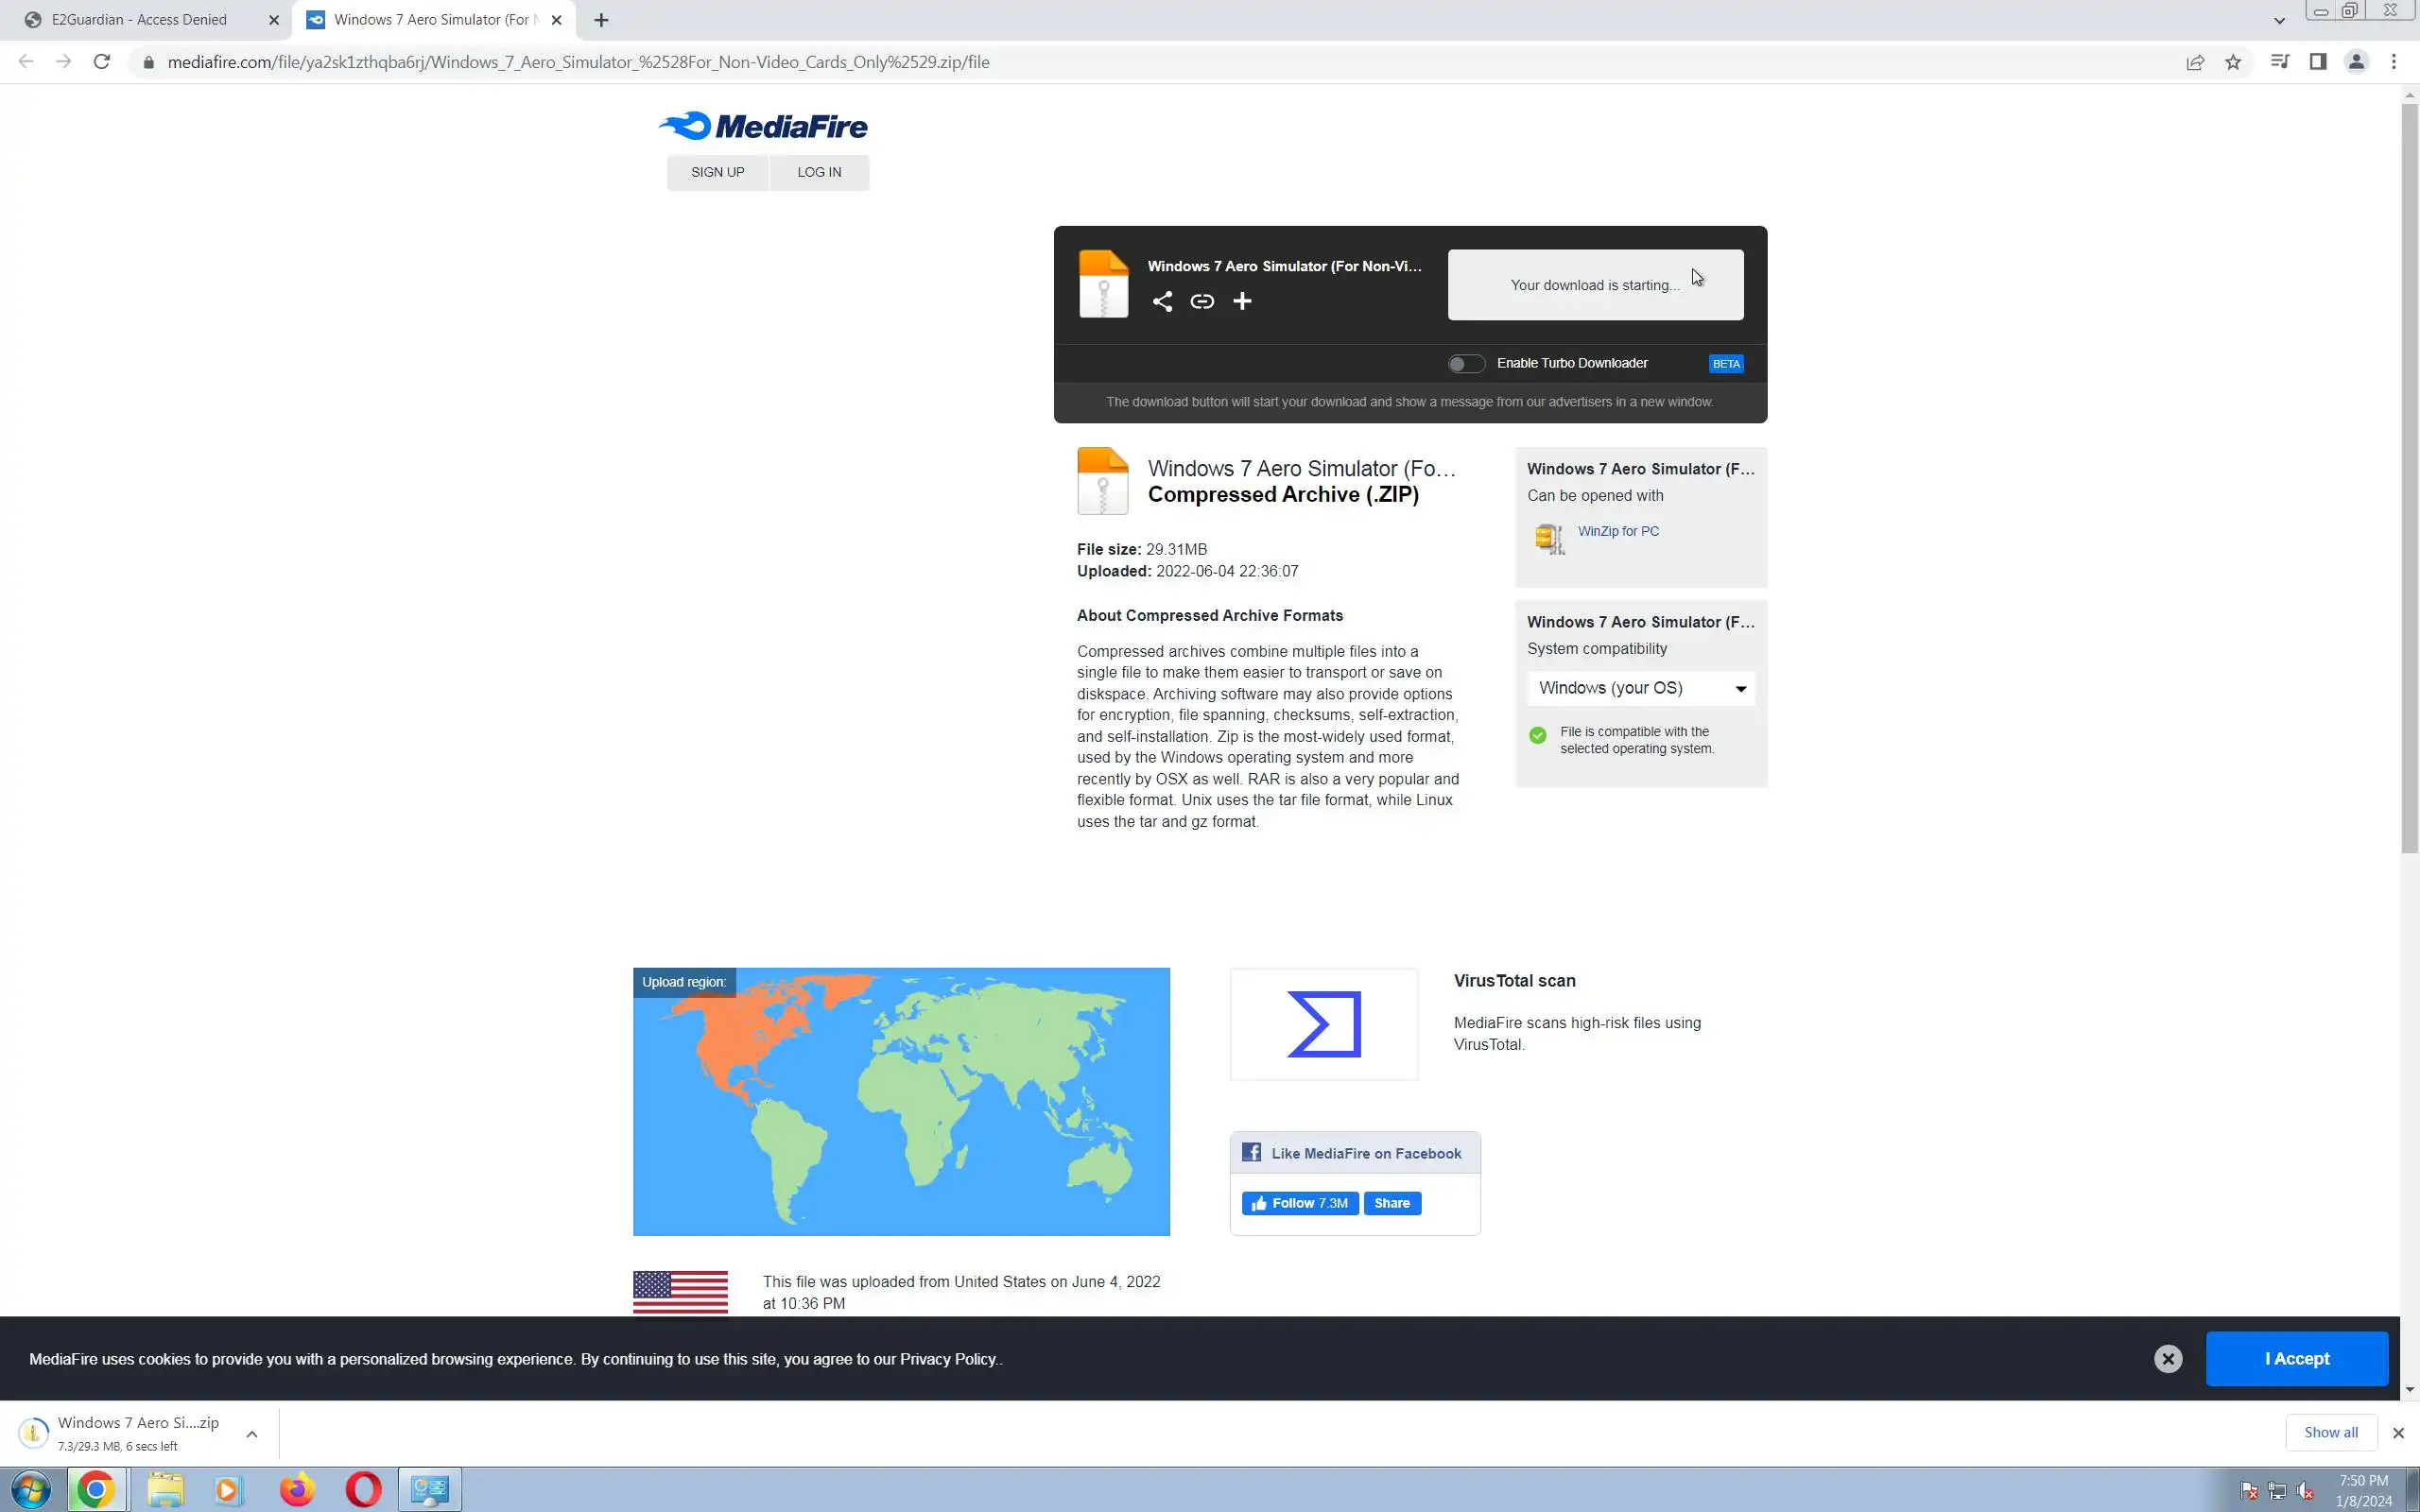2420x1512 pixels.
Task: Click the plus icon beside link icon
Action: (x=1242, y=301)
